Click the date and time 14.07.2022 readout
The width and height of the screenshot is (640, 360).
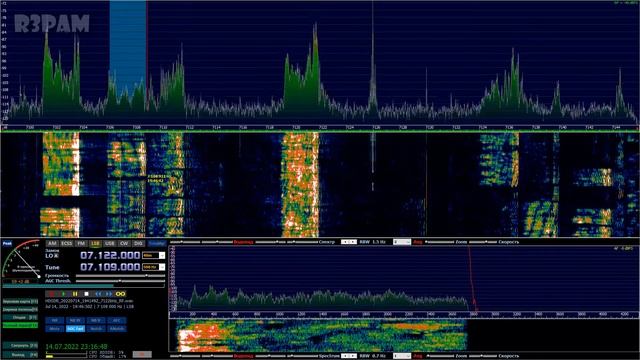[76, 346]
